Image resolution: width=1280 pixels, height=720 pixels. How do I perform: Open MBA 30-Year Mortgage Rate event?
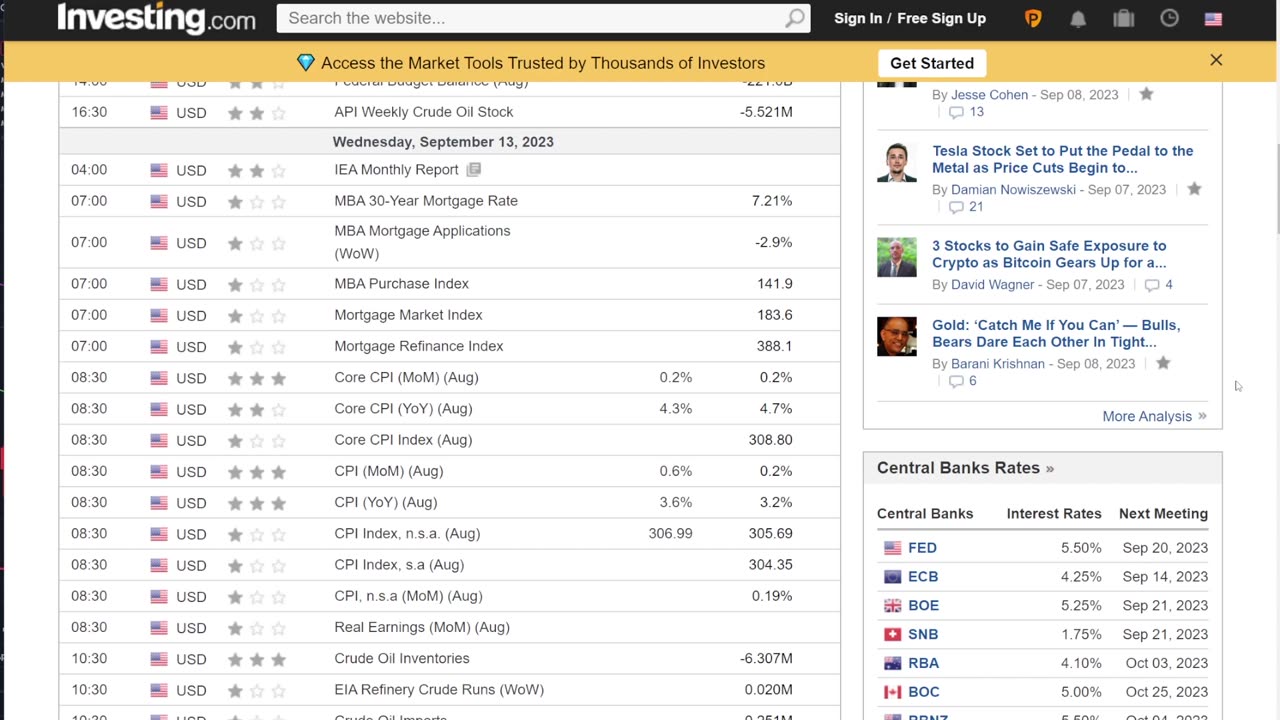(x=426, y=201)
